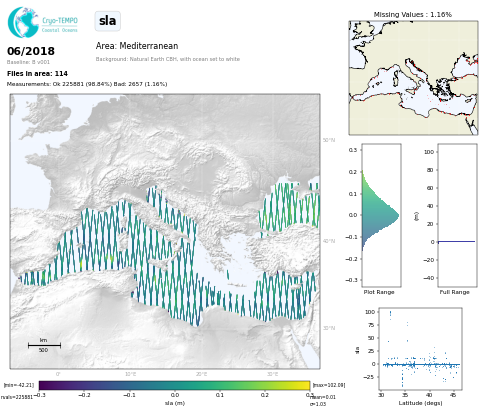492x410 pixels.
Task: Click the Plot Range histogram
Action: pos(381,215)
